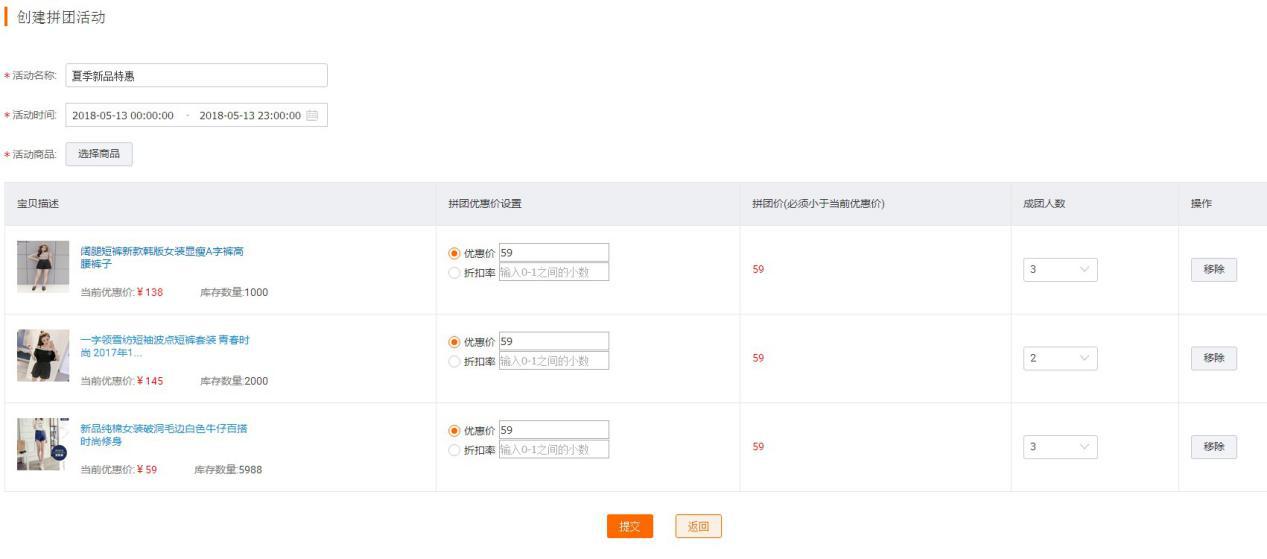Remove the third product with 移除
Viewport: 1267px width, 559px height.
tap(1213, 447)
